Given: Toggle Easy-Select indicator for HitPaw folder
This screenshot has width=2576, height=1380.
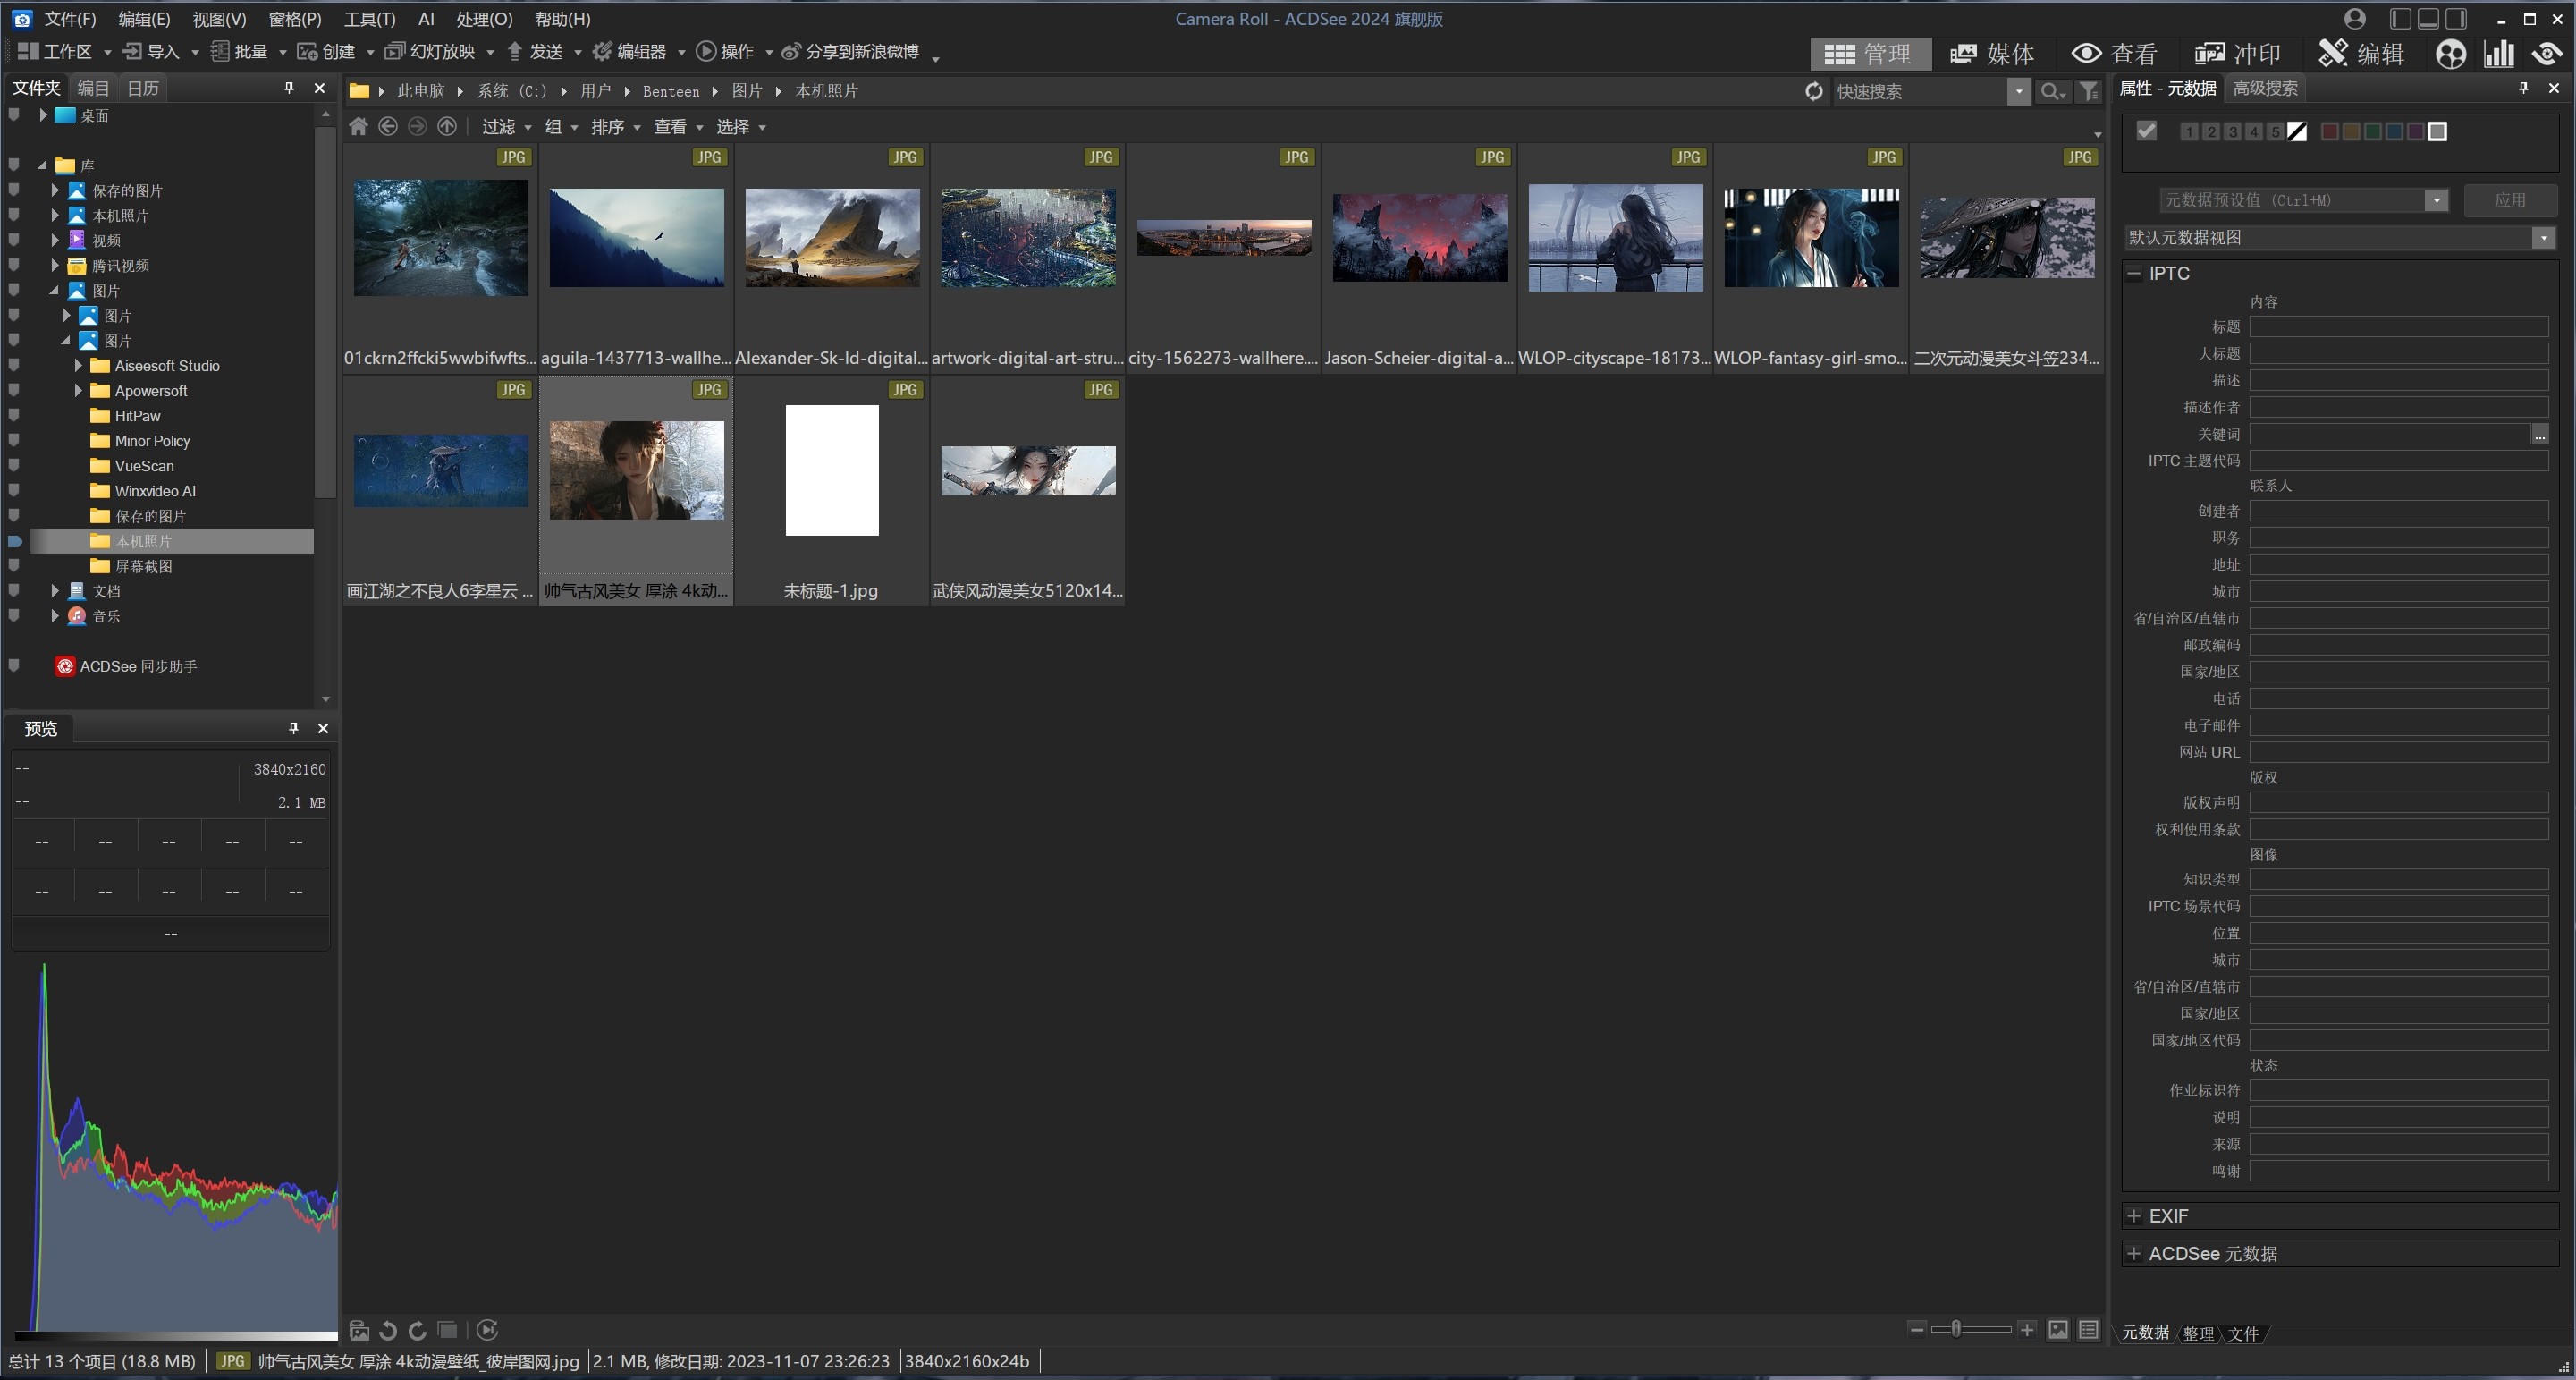Looking at the screenshot, I should tap(14, 416).
